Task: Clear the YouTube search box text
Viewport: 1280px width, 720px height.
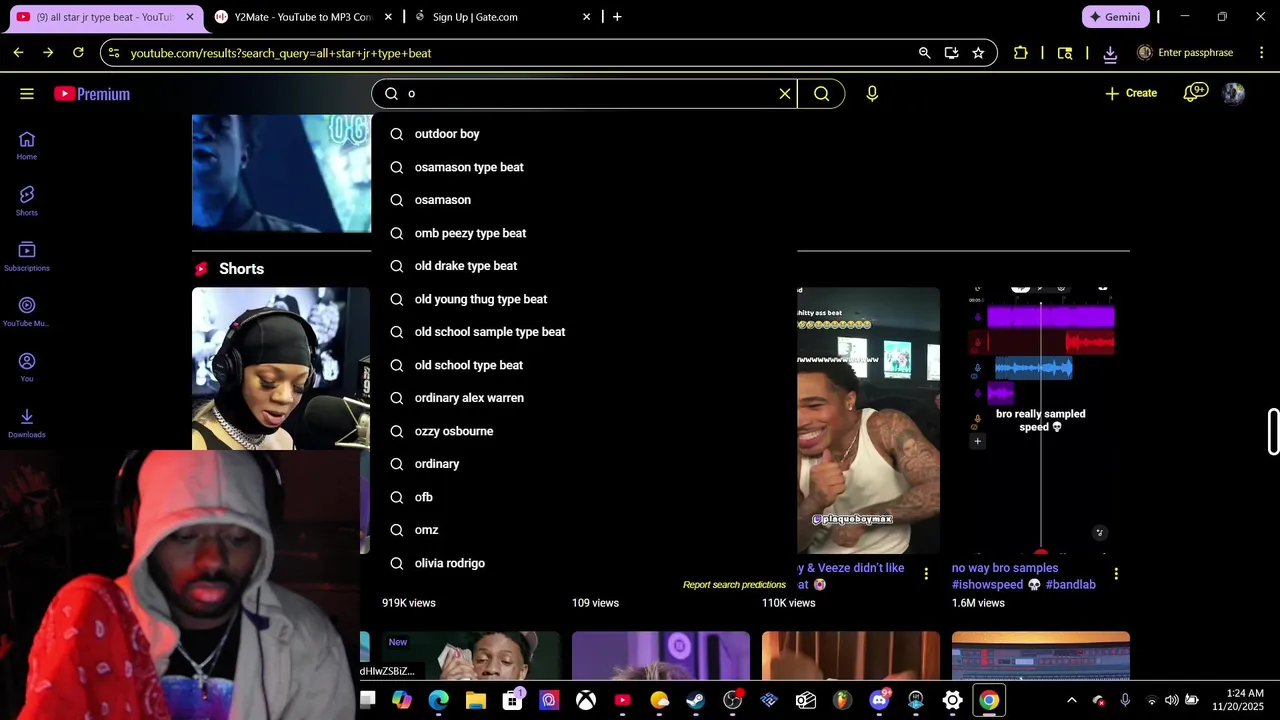Action: click(x=785, y=94)
